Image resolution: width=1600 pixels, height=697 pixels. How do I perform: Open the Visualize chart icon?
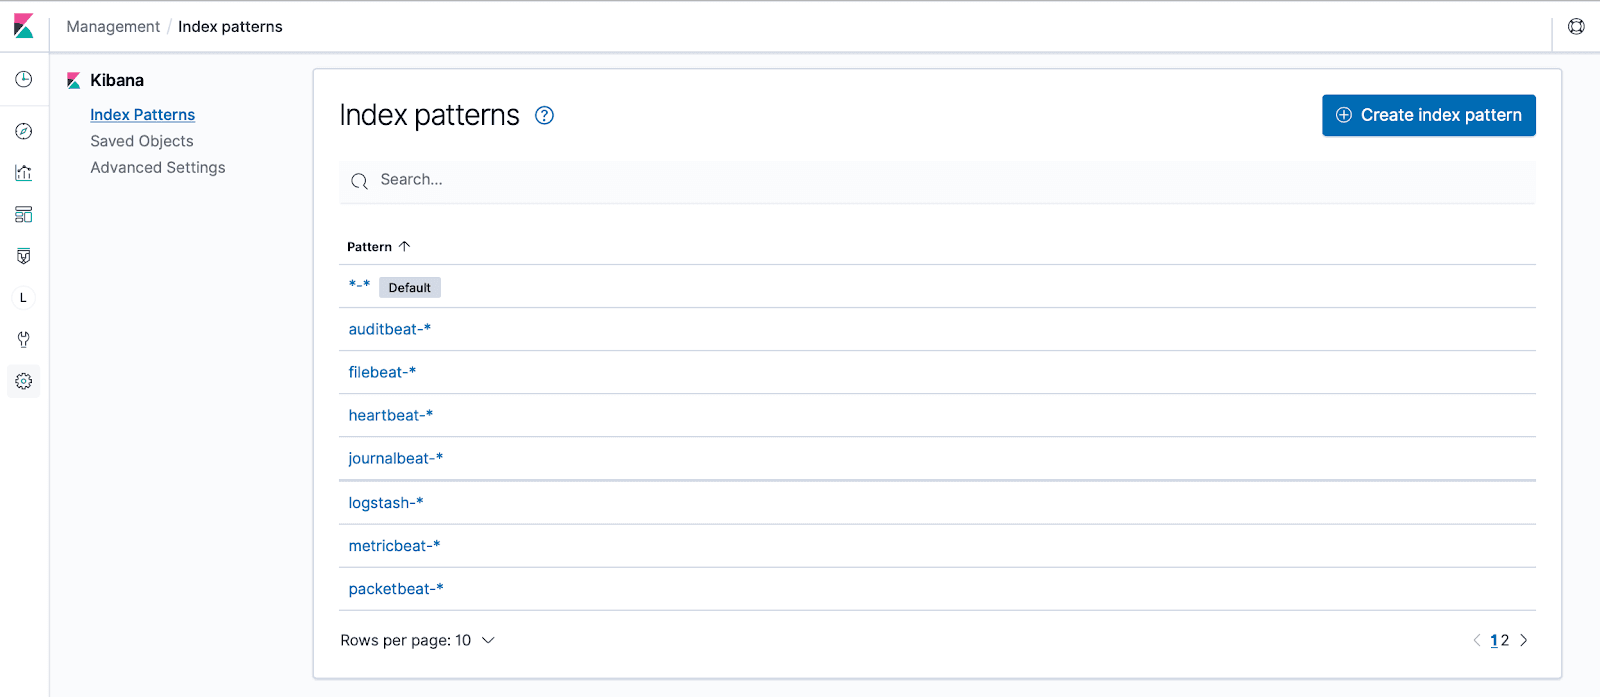tap(23, 172)
